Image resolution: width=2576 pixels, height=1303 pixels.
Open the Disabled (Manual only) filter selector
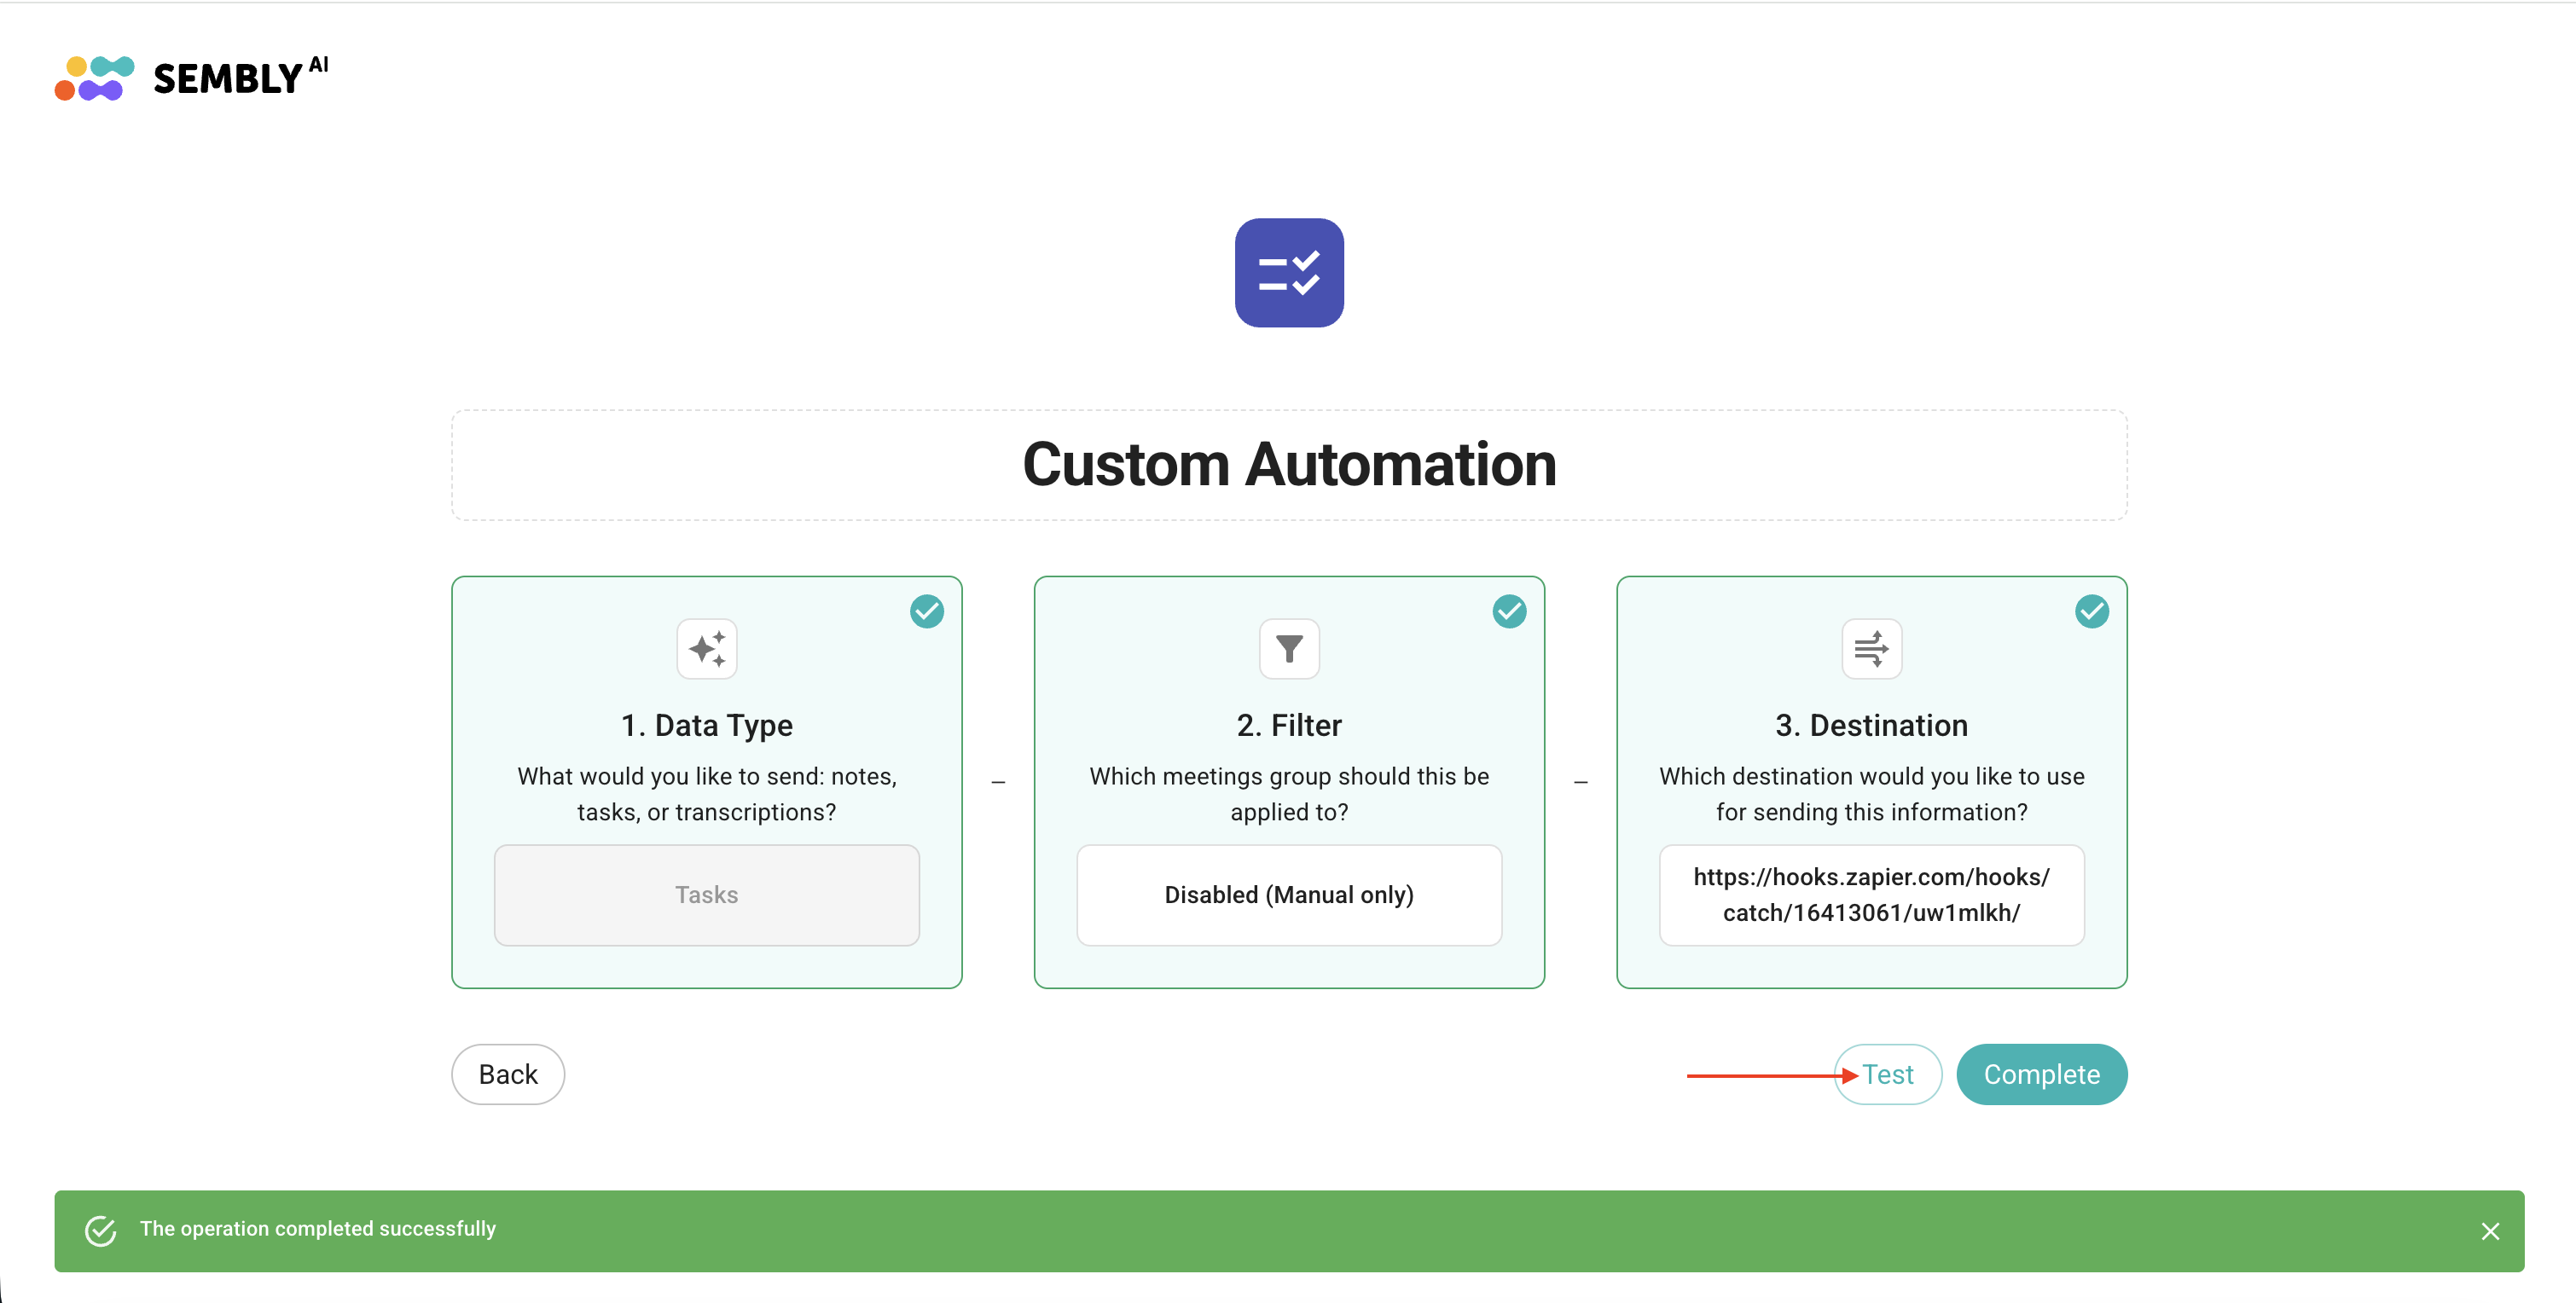(1288, 894)
